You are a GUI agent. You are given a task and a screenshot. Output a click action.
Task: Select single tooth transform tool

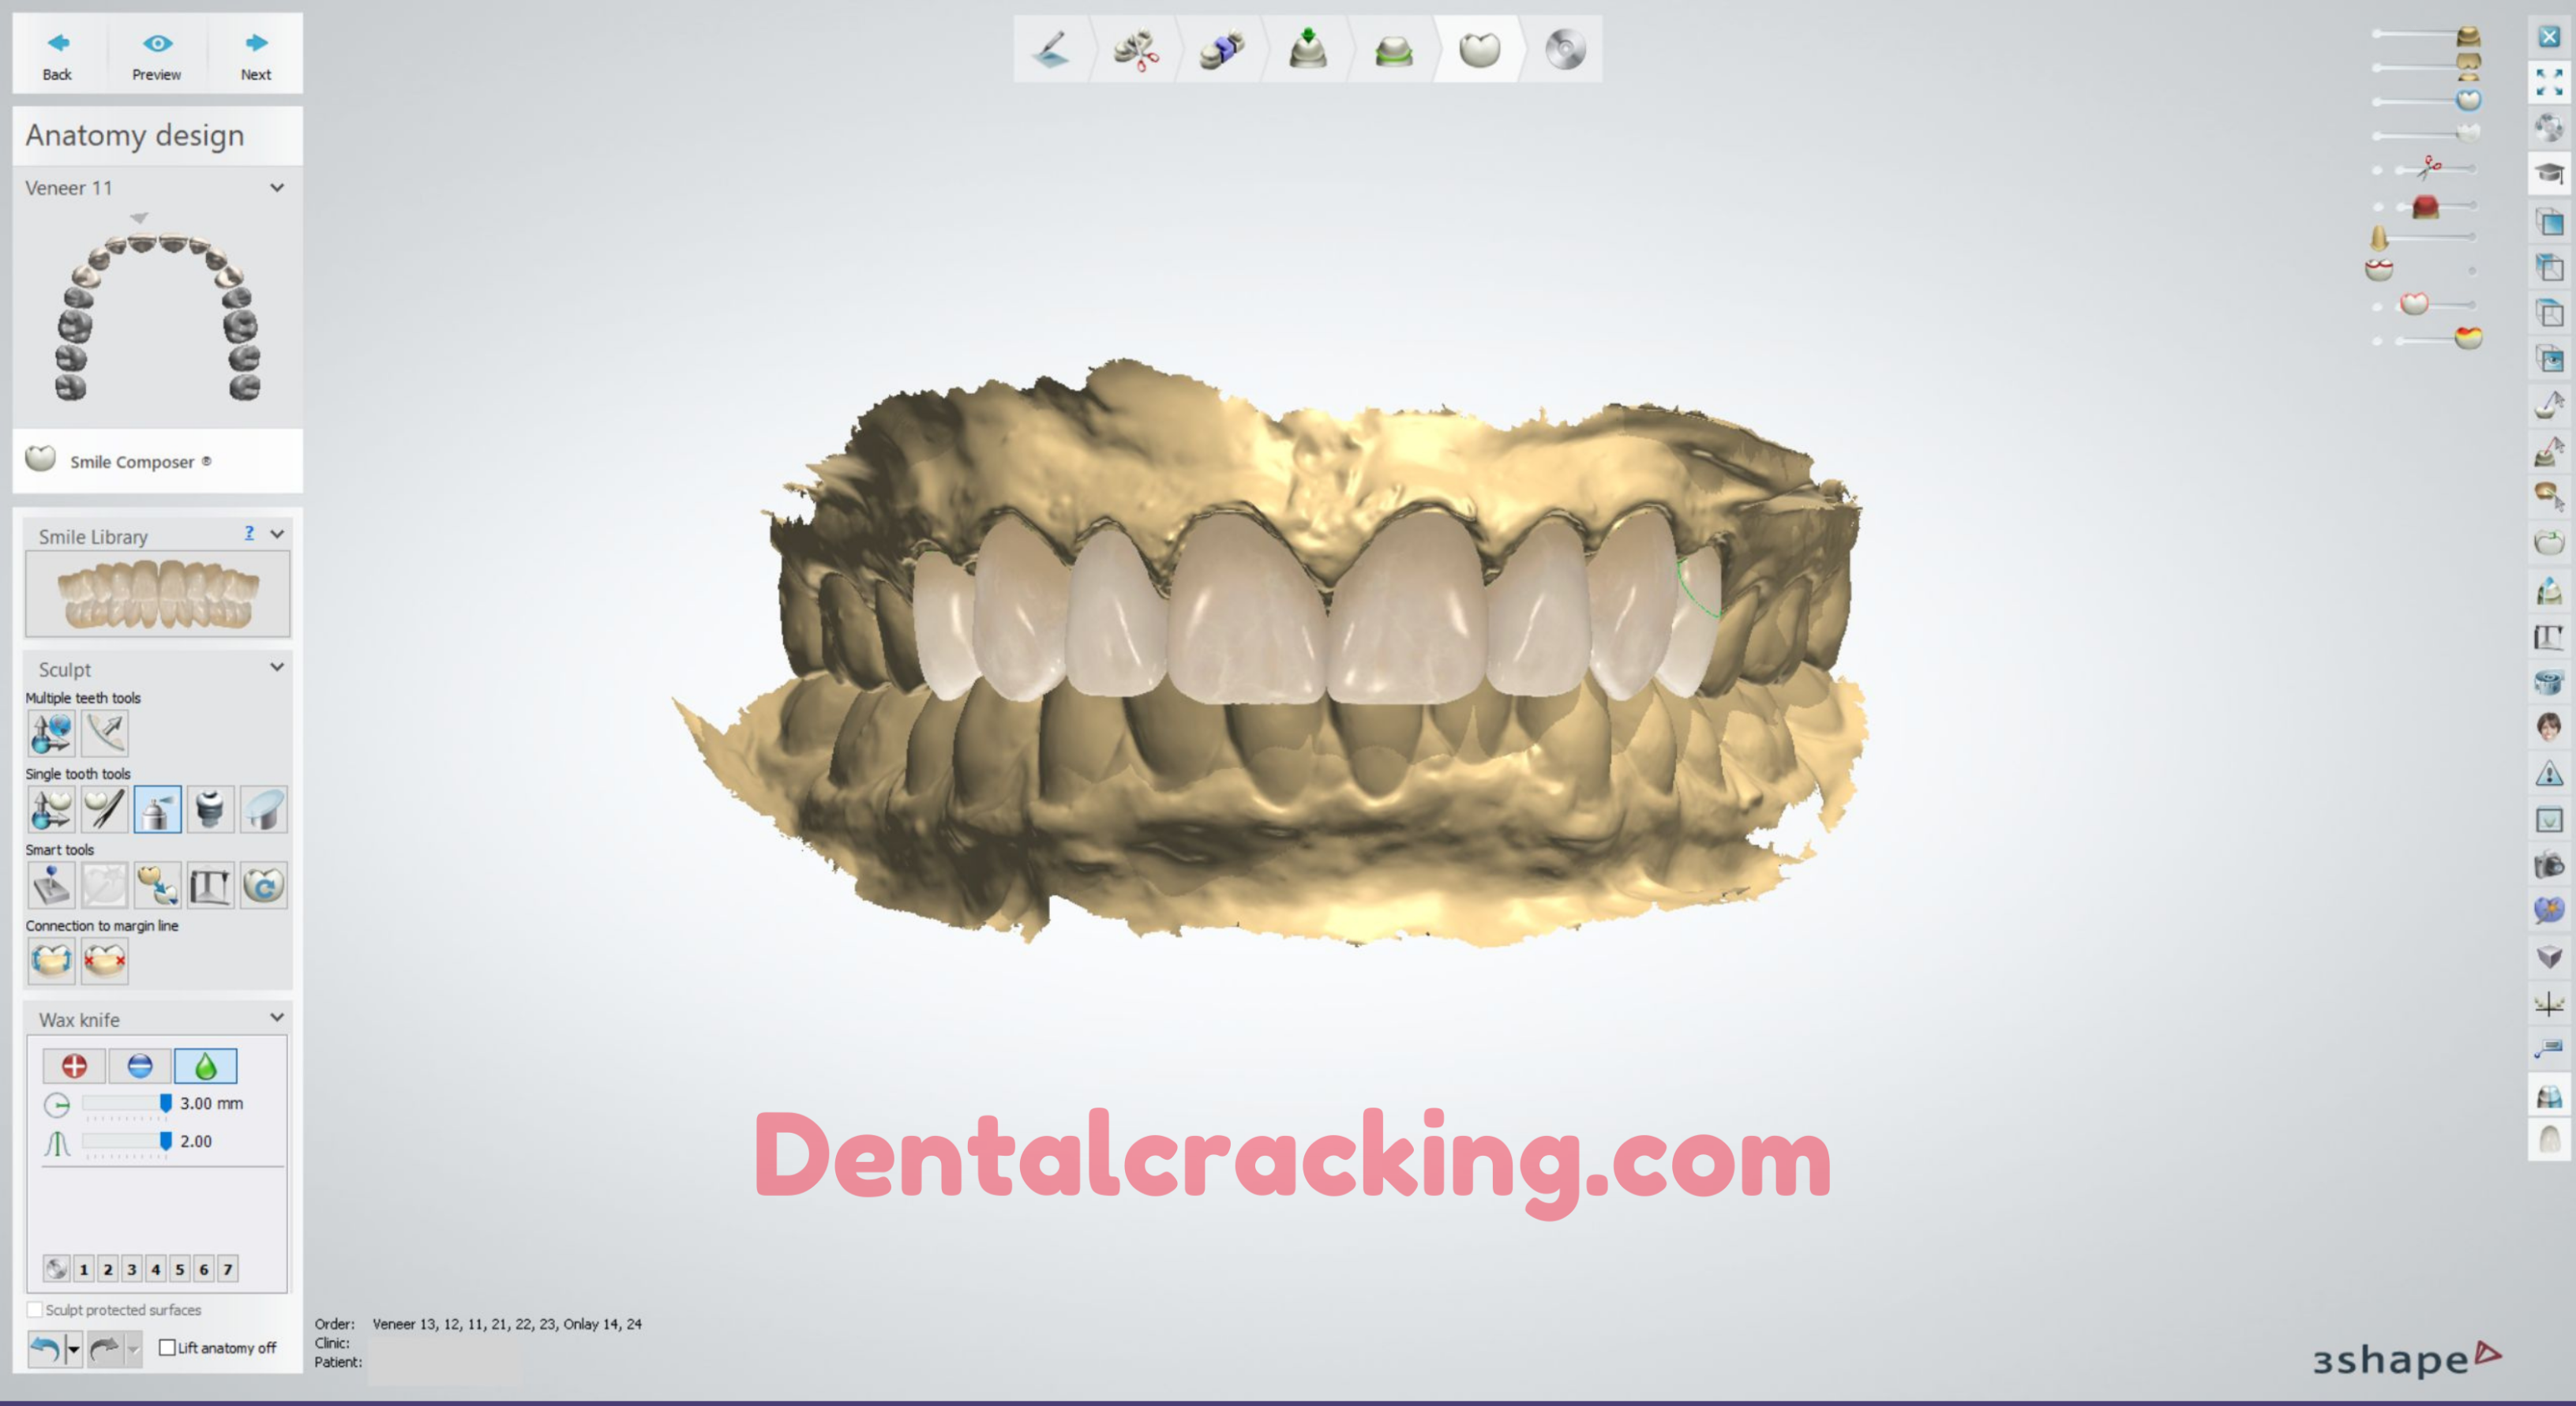coord(51,809)
